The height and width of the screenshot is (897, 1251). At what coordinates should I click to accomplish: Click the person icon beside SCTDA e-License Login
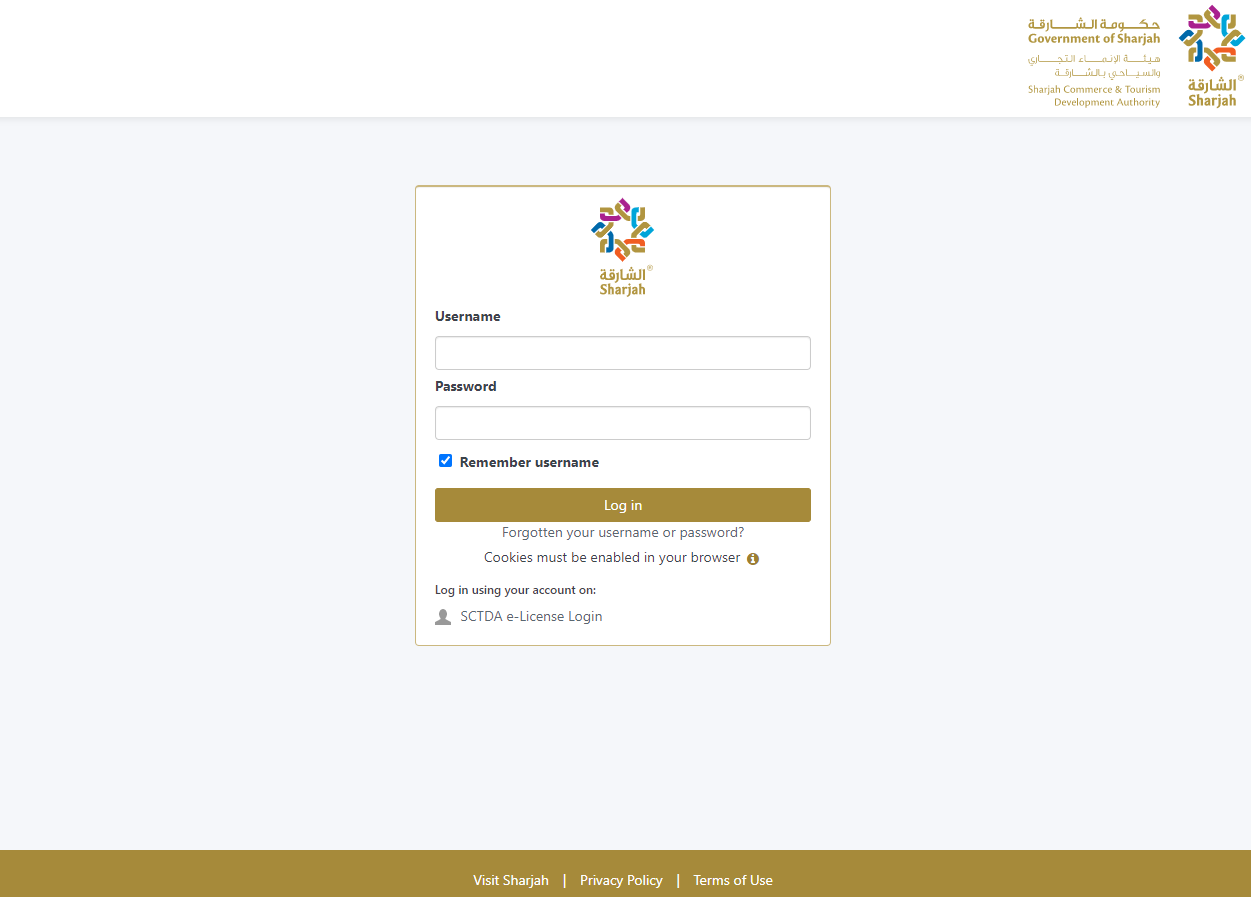(x=443, y=617)
